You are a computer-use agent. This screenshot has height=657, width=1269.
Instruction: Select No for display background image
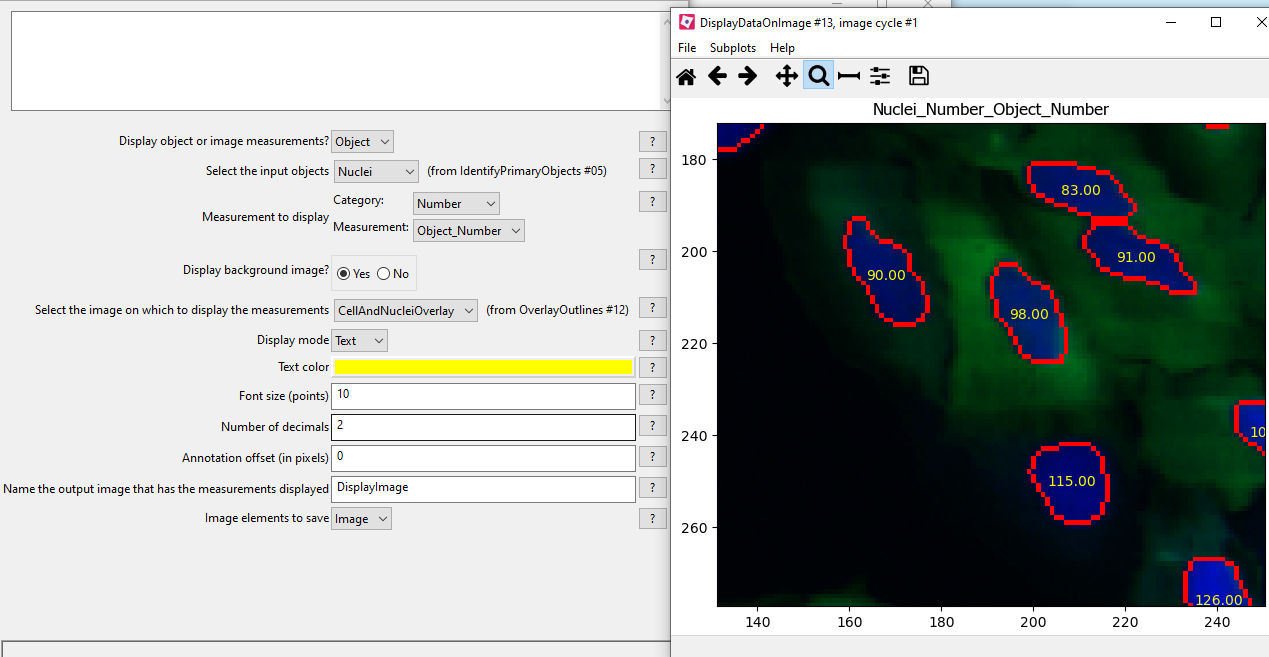(x=386, y=273)
